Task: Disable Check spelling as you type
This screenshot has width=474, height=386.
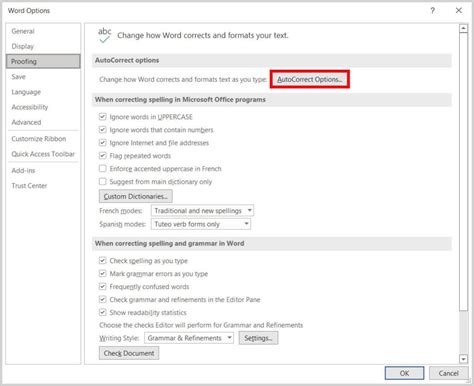Action: point(102,261)
